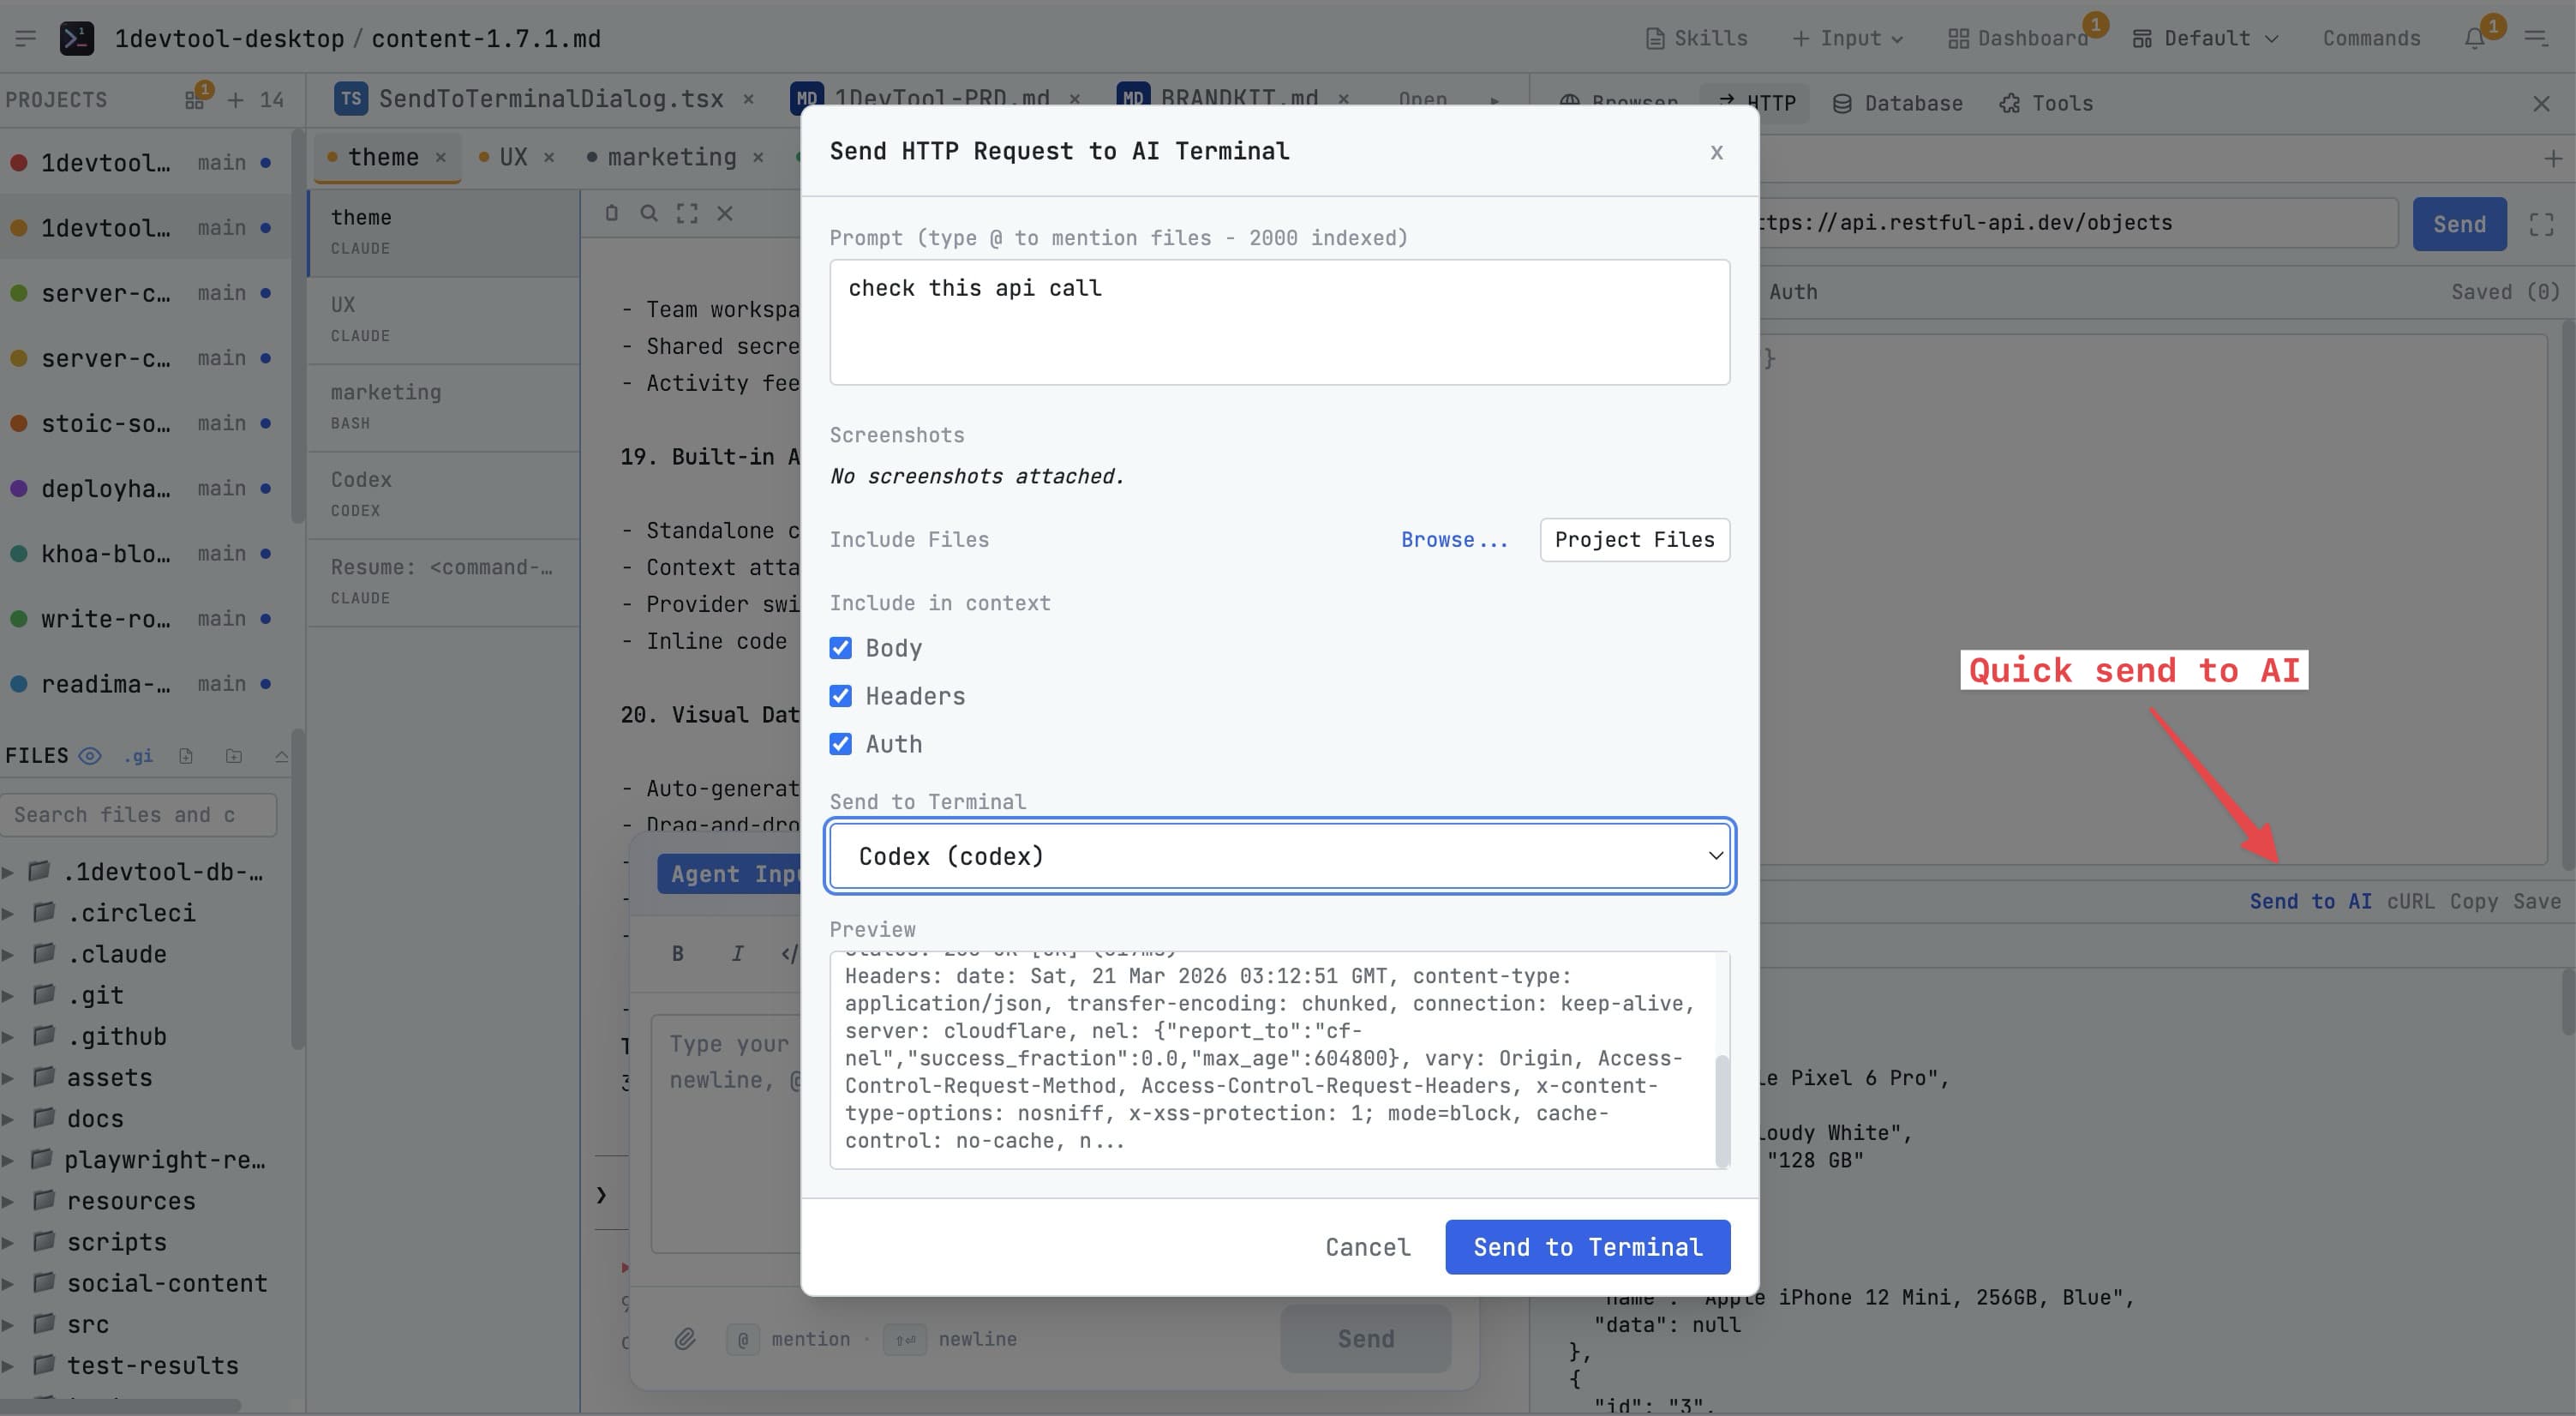This screenshot has width=2576, height=1416.
Task: Click the Send to Terminal button
Action: point(1587,1247)
